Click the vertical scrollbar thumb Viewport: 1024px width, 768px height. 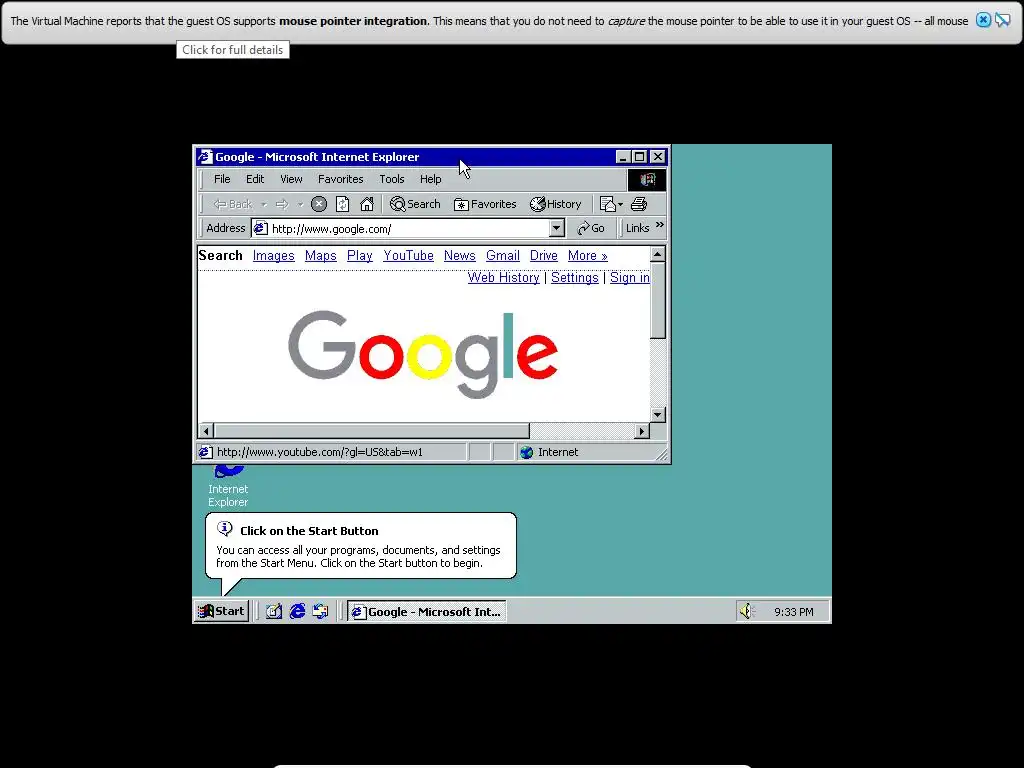[658, 300]
